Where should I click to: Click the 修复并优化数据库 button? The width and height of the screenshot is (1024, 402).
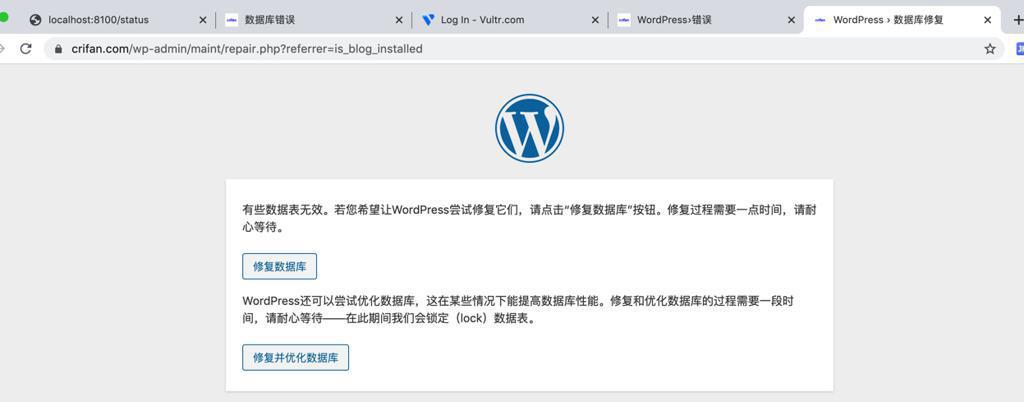point(295,358)
